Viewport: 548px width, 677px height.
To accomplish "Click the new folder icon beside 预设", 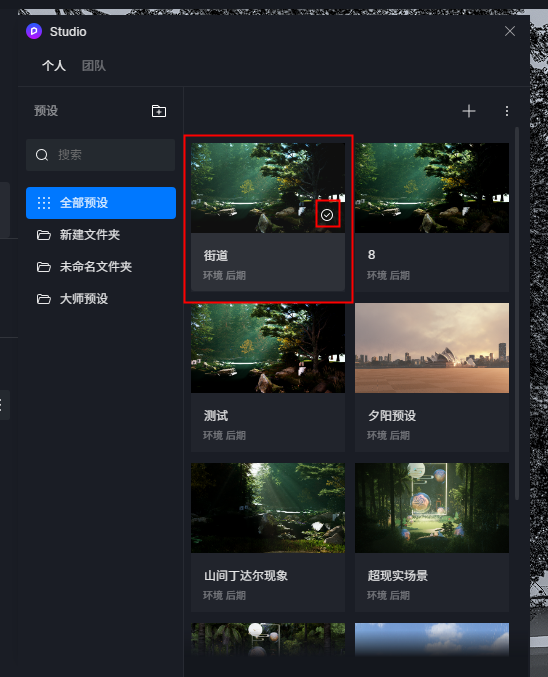I will pyautogui.click(x=158, y=111).
